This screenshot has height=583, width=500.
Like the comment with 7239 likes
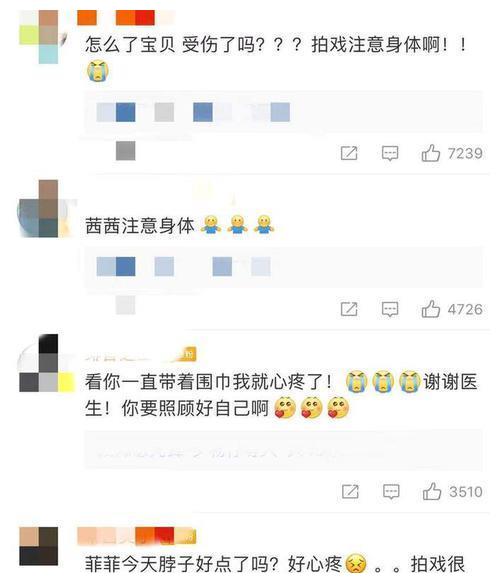pos(431,153)
